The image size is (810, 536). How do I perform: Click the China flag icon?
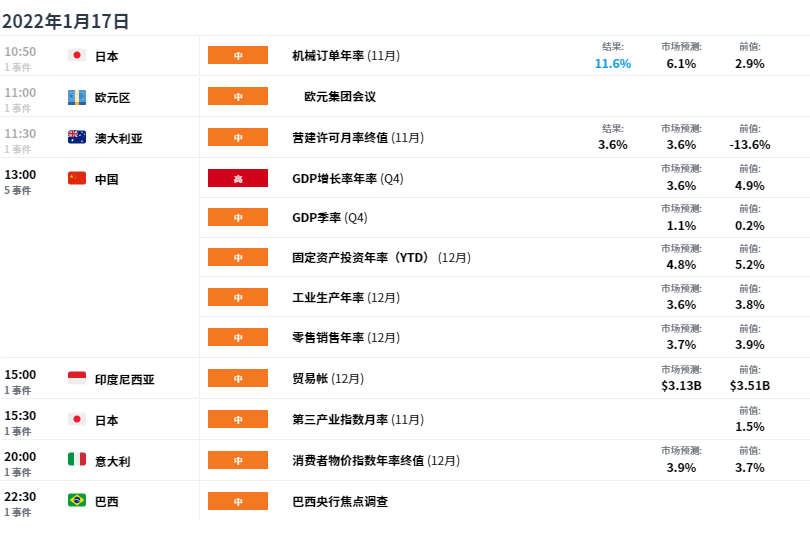[77, 178]
